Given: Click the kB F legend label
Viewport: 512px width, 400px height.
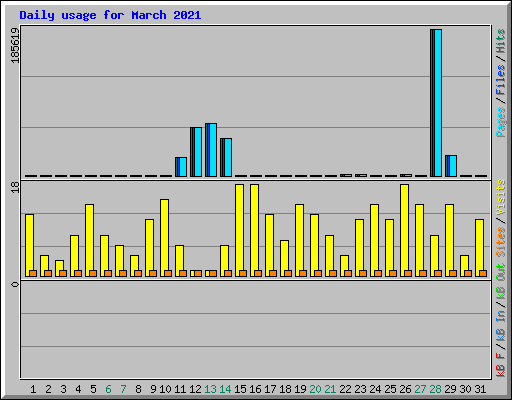Looking at the screenshot, I should tap(501, 364).
